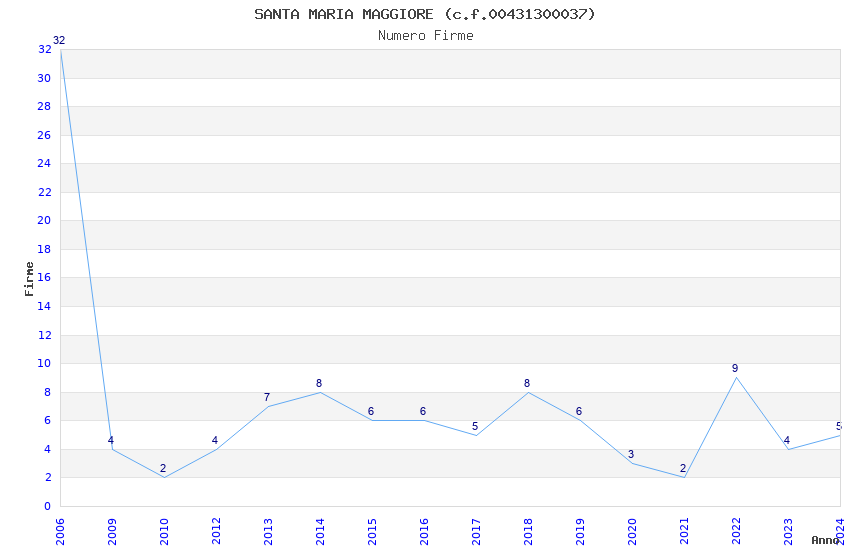Click the y-axis tick label 20

coord(44,221)
